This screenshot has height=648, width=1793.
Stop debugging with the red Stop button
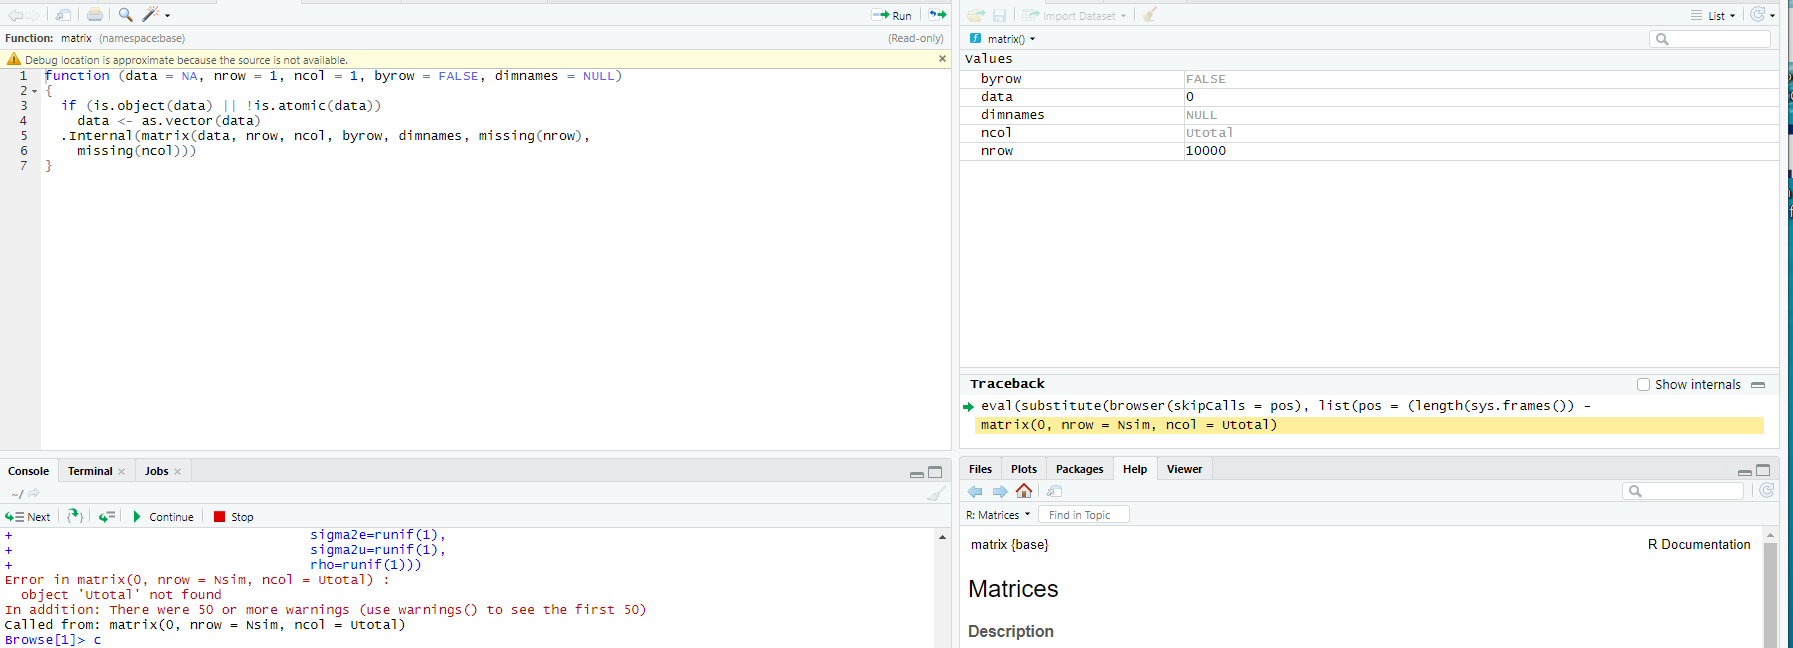(233, 517)
